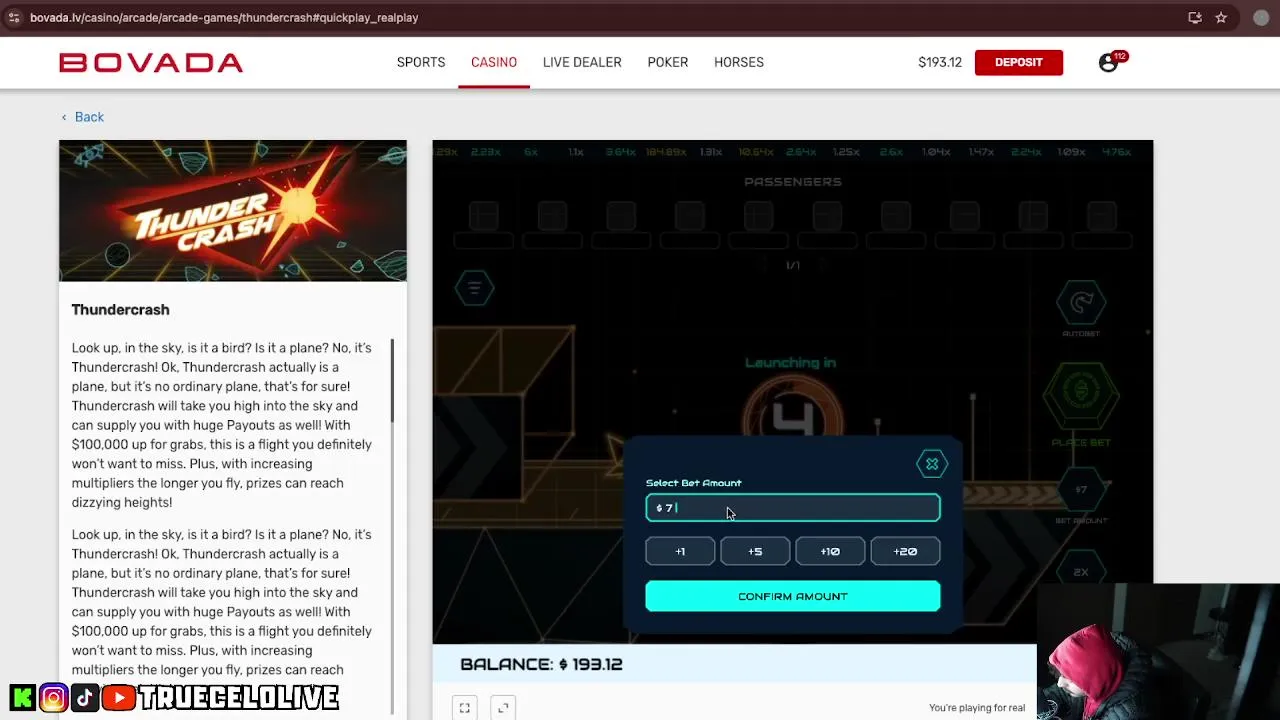Click the 2x bet multiplier button
This screenshot has width=1280, height=720.
pyautogui.click(x=1081, y=571)
